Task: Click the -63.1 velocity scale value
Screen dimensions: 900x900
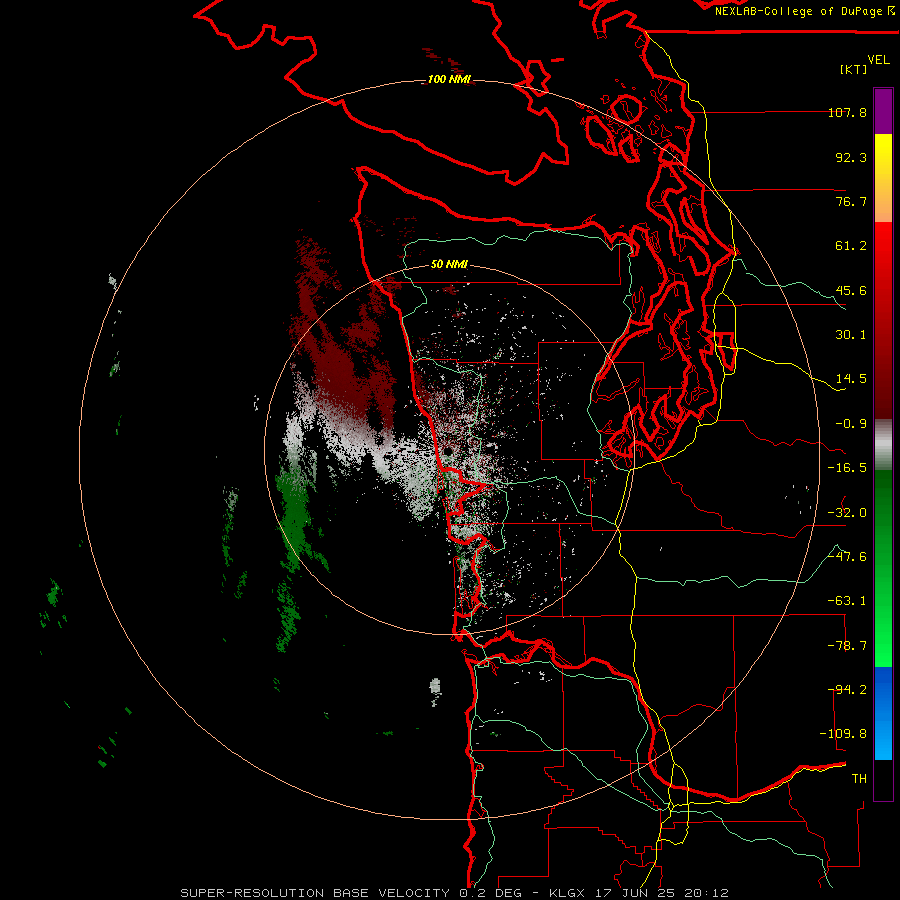Action: click(847, 601)
